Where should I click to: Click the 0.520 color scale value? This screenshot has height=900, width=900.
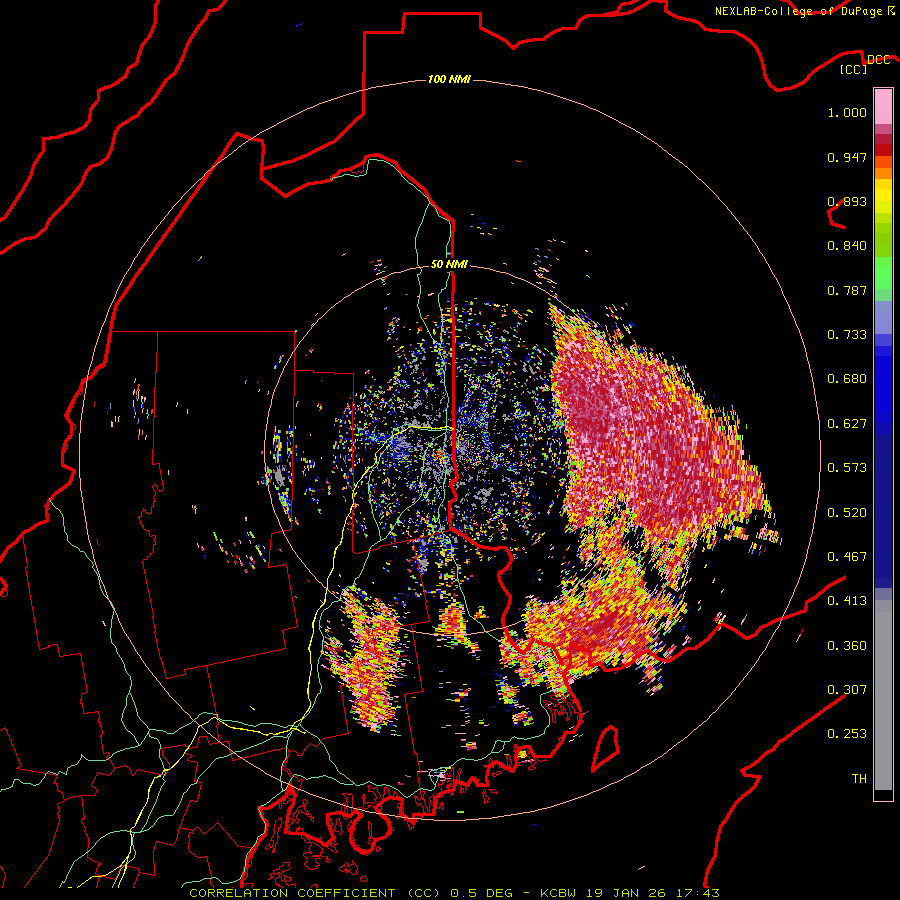847,513
